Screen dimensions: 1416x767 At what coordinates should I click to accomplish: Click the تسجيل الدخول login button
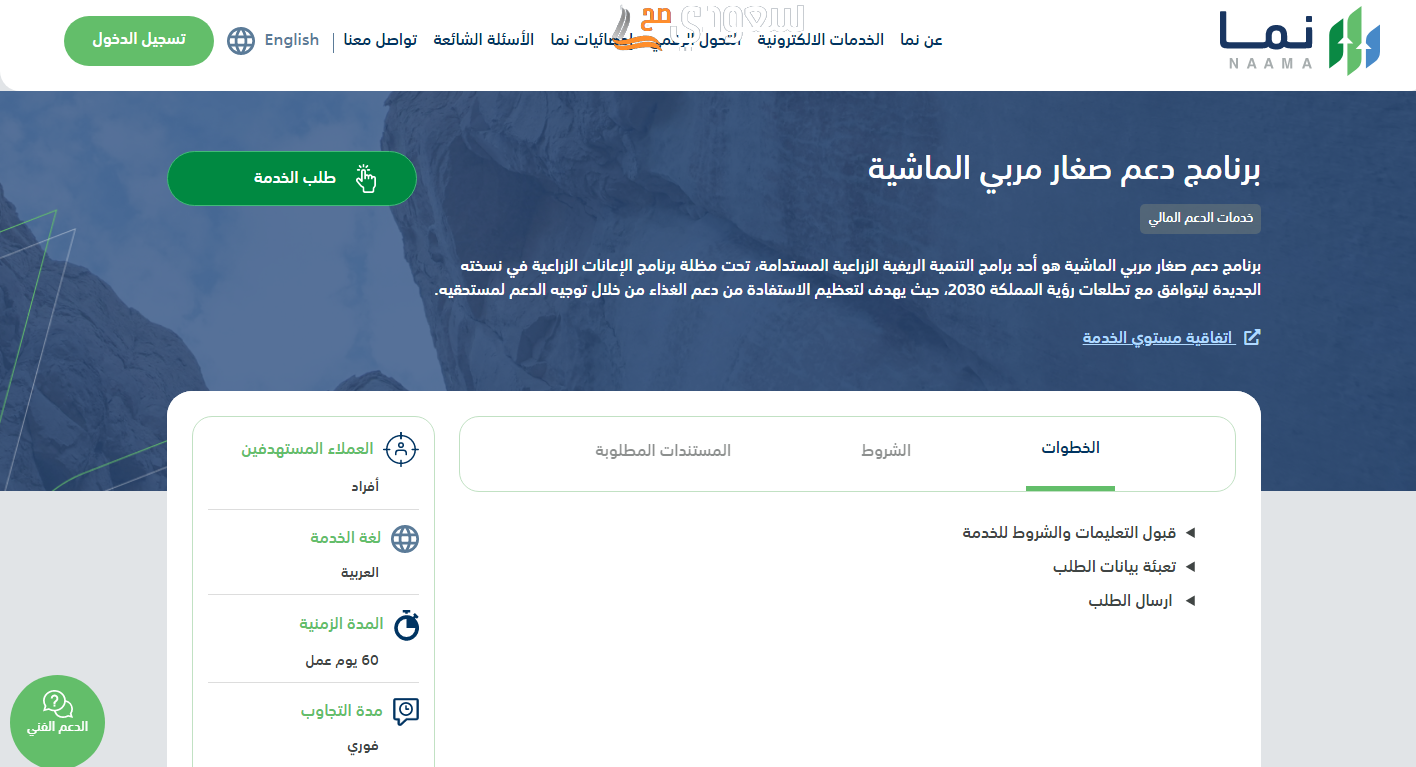point(139,41)
